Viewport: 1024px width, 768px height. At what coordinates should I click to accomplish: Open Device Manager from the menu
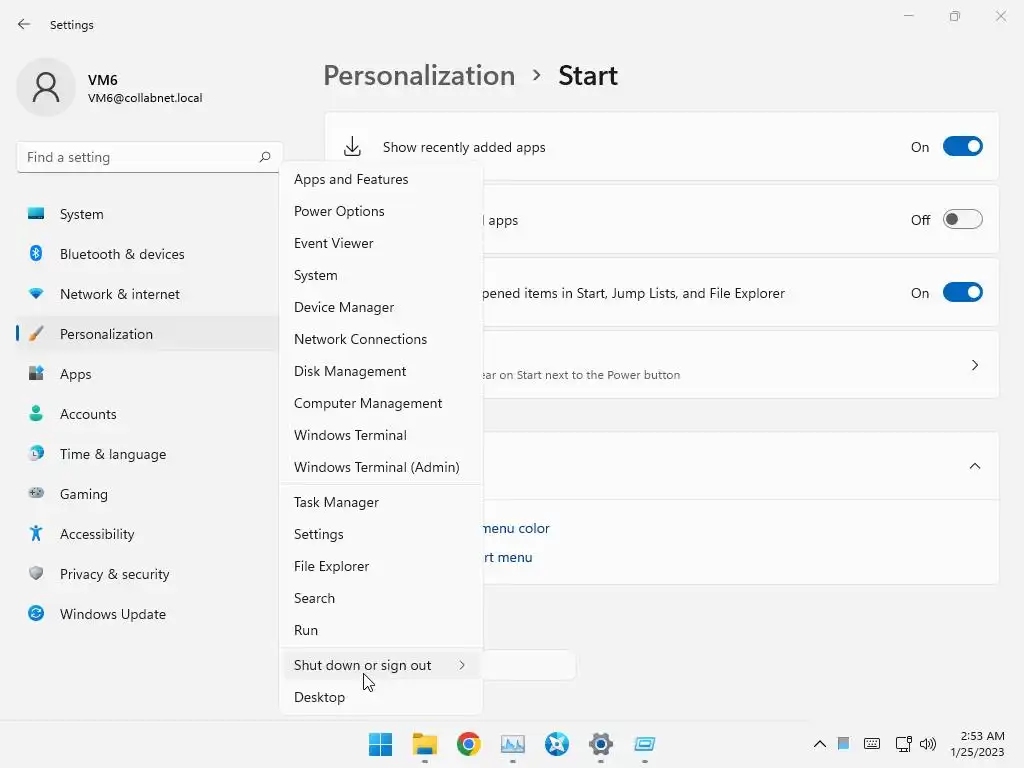coord(381,307)
